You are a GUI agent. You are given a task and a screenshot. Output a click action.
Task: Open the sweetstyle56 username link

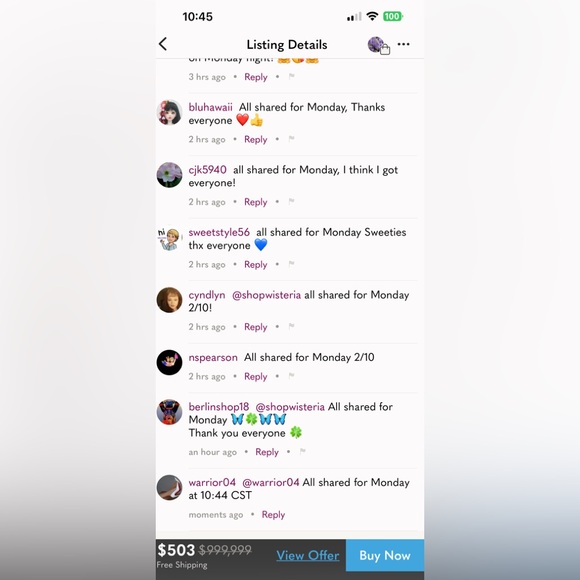click(219, 232)
